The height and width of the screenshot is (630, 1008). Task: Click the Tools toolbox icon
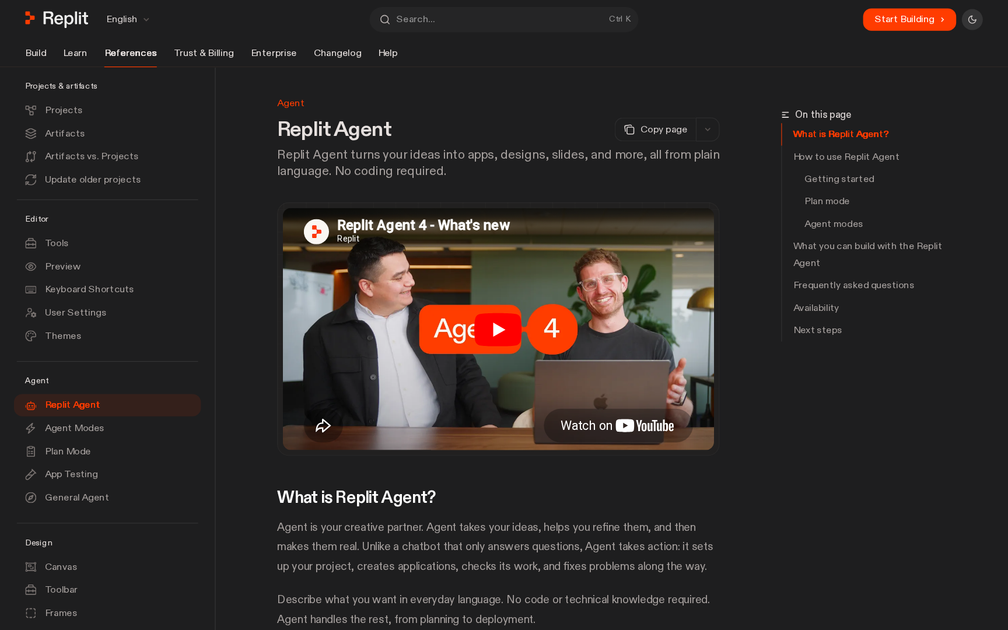[x=30, y=244]
